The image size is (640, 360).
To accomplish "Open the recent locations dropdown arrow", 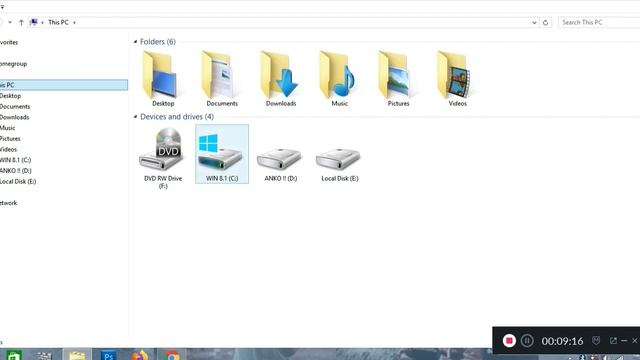I will pos(10,22).
